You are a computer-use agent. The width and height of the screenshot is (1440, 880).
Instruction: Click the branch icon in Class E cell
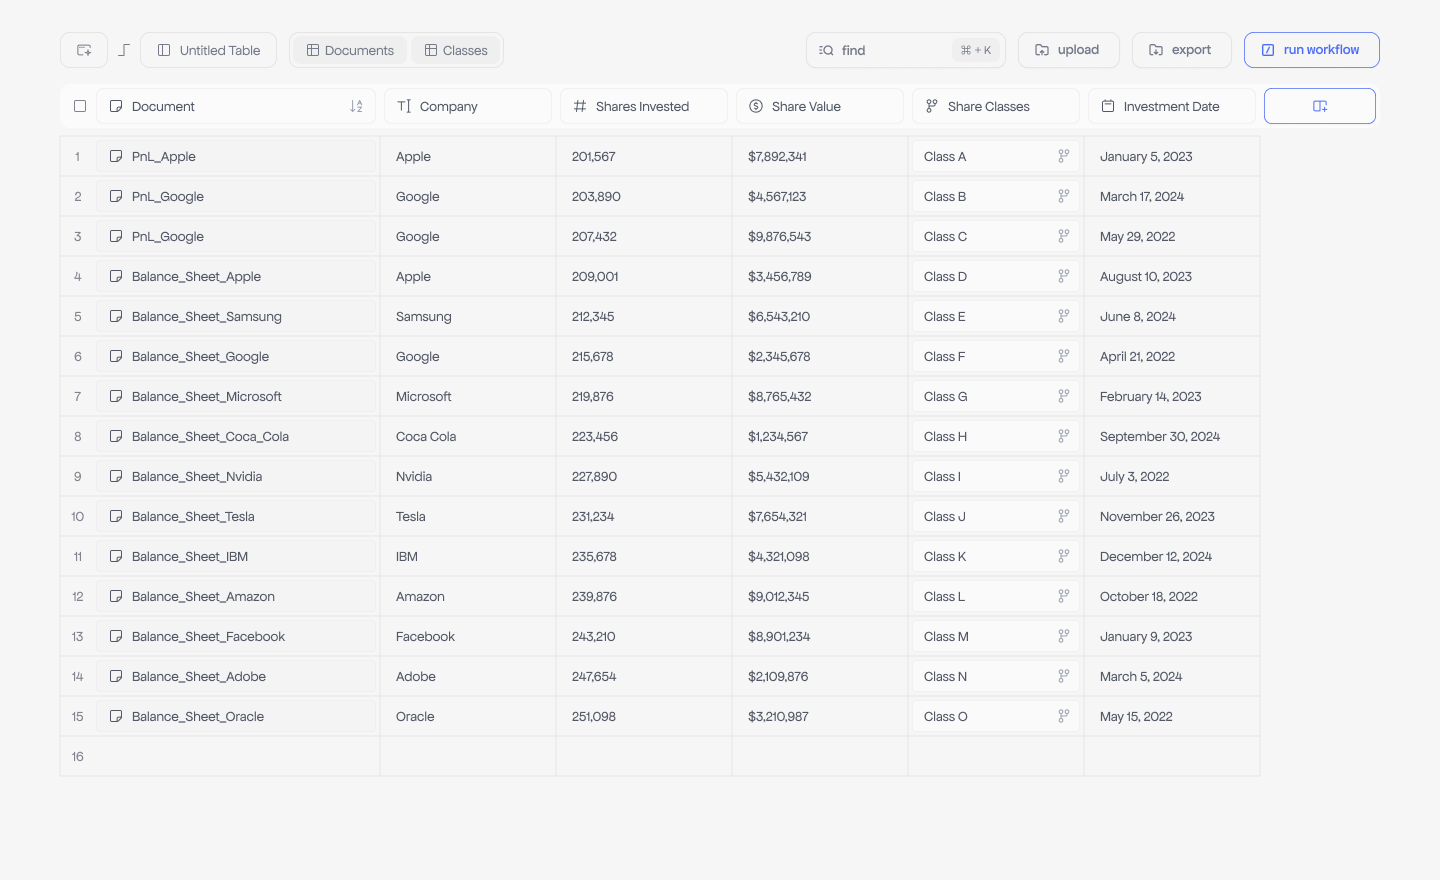[x=1064, y=316]
